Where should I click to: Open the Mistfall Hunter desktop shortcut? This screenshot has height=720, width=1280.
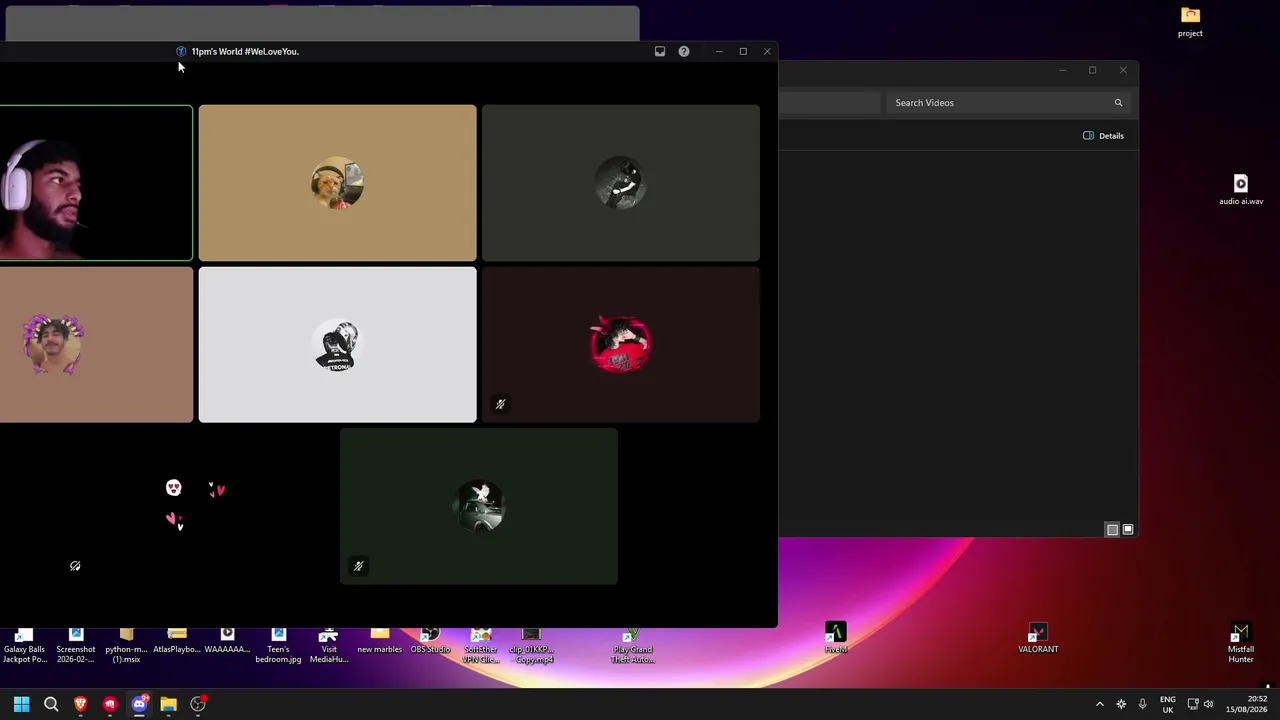[1241, 643]
